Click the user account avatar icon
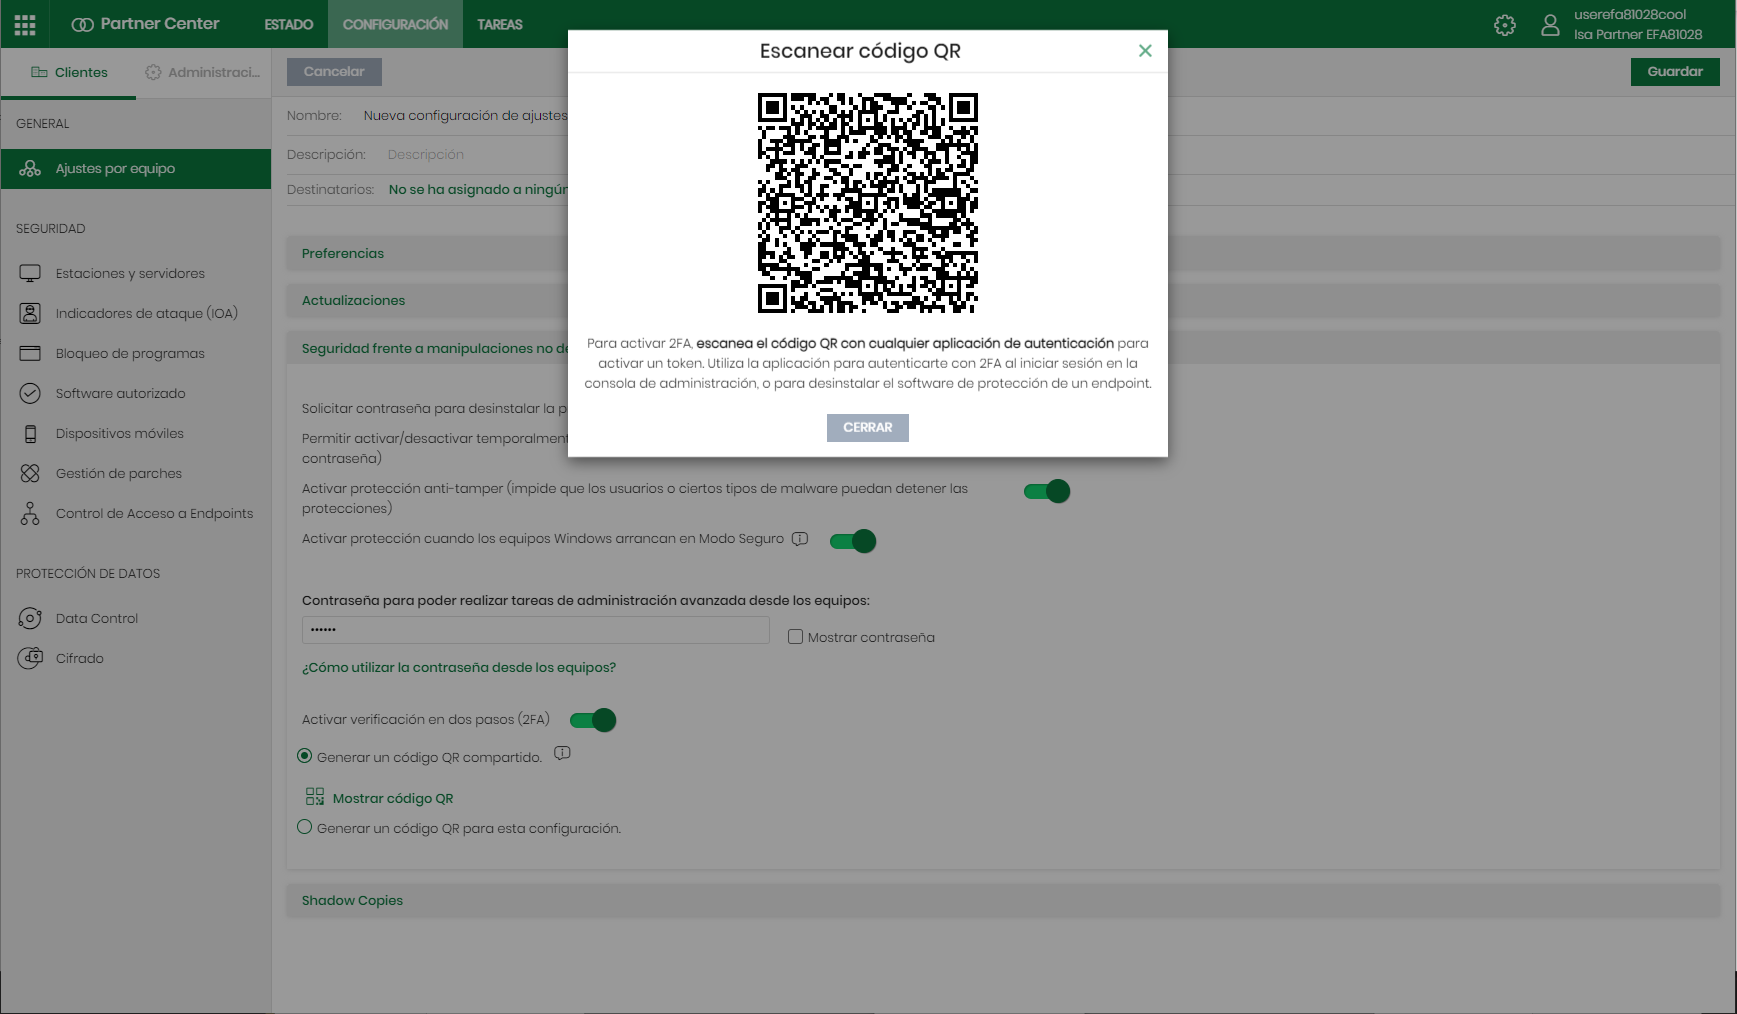The width and height of the screenshot is (1737, 1014). point(1550,25)
